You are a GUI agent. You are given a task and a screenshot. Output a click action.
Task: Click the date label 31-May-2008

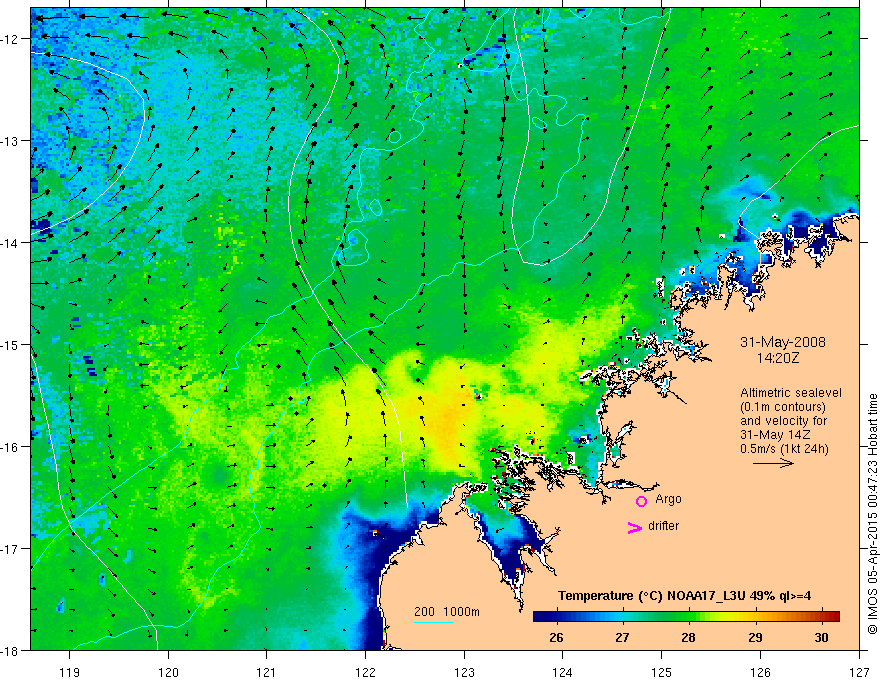point(783,342)
